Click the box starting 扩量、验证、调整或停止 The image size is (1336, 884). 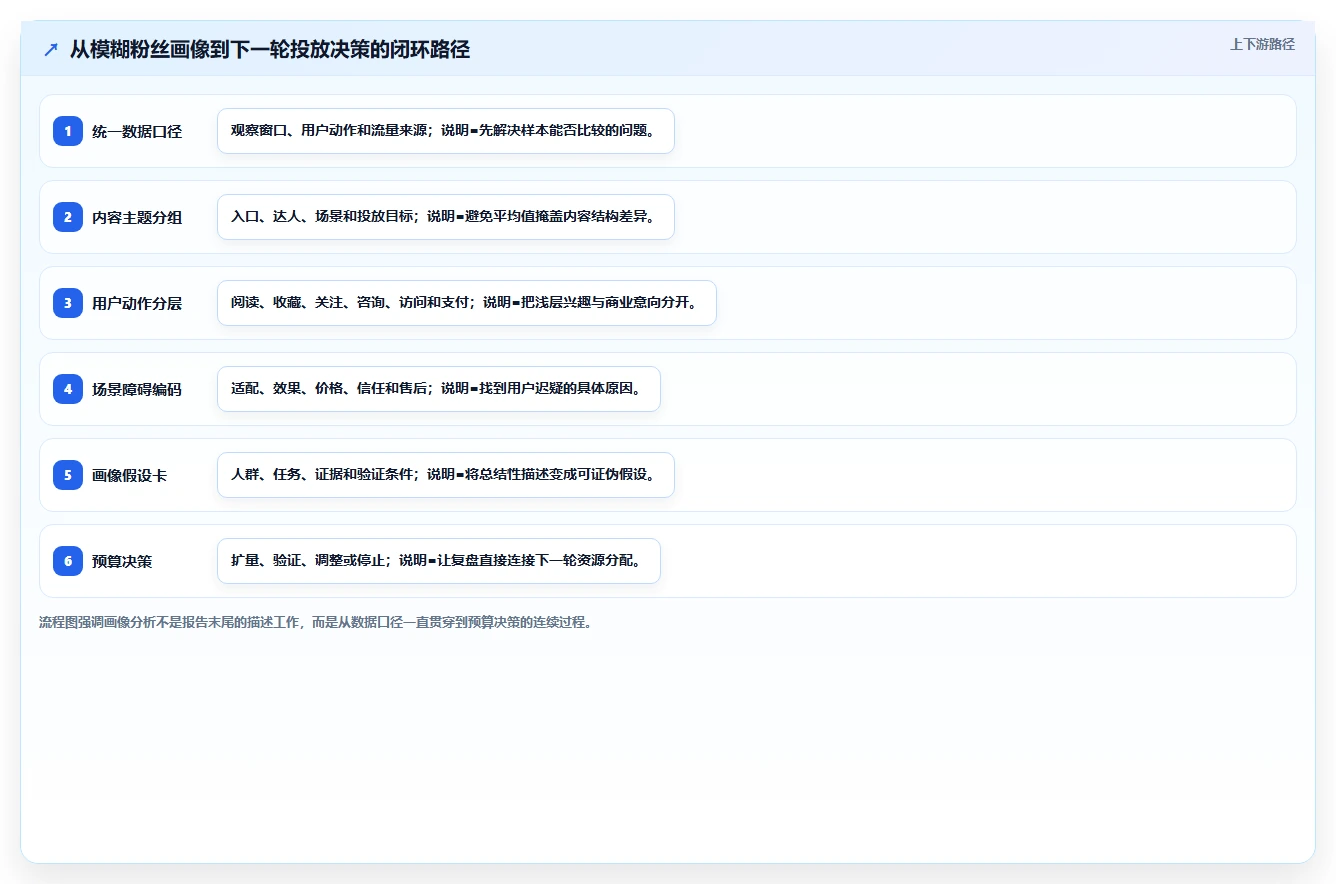(439, 561)
